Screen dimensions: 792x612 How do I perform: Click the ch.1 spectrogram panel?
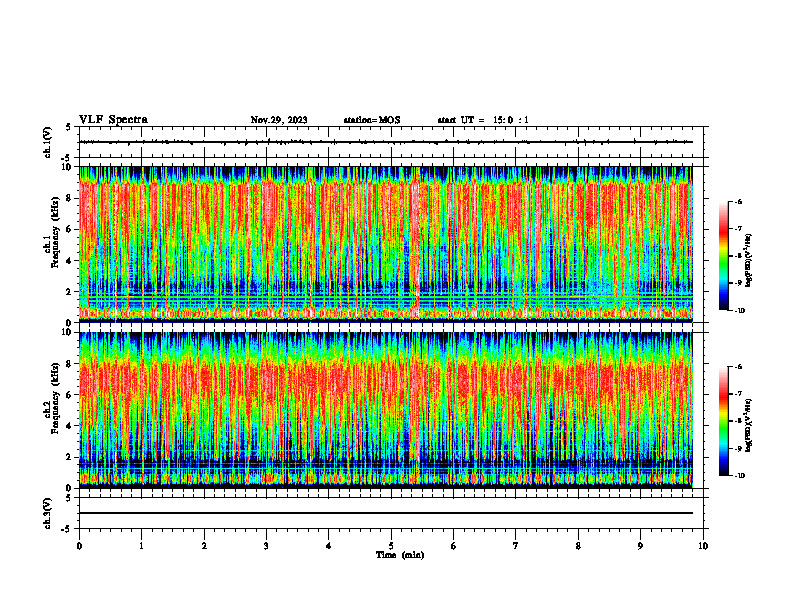point(385,244)
